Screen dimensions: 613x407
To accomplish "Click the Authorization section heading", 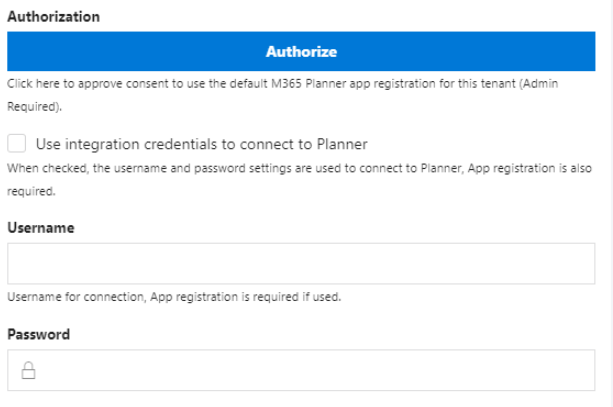I will [x=54, y=17].
